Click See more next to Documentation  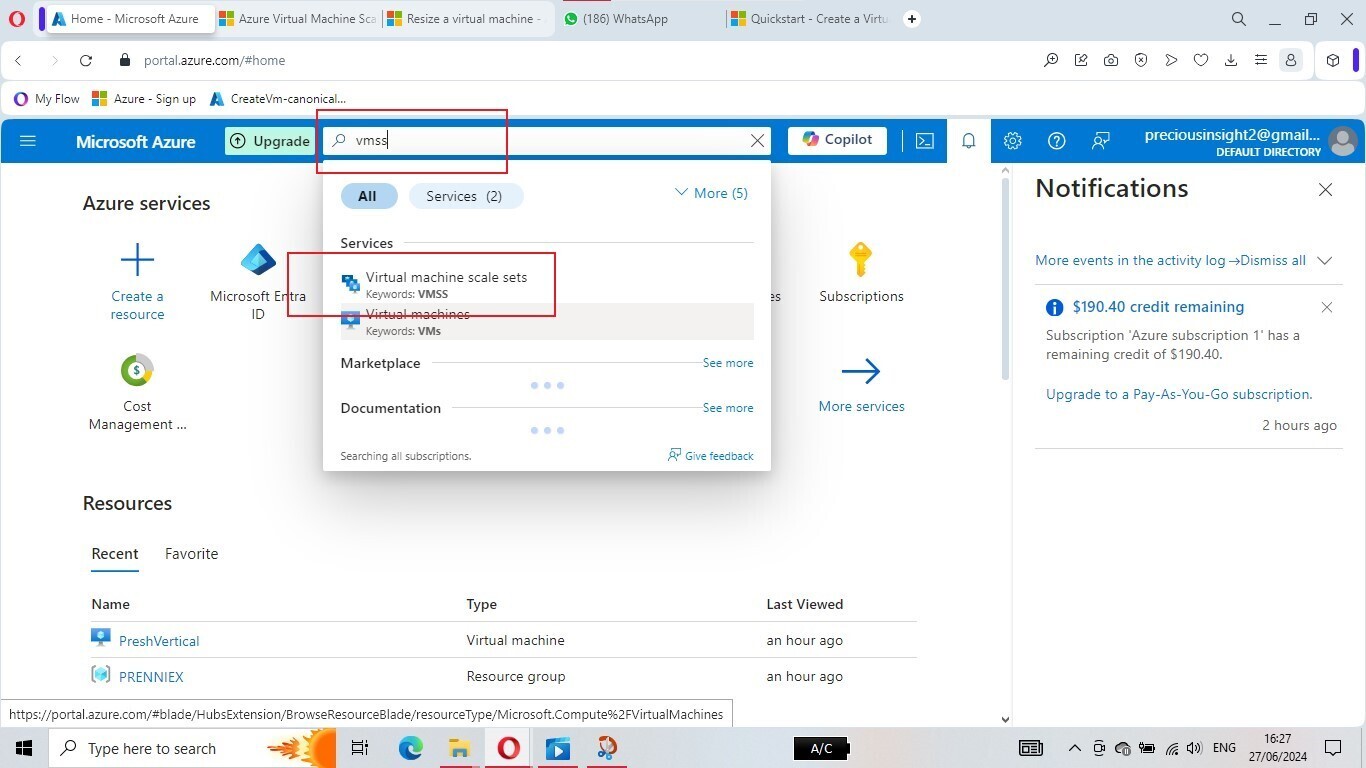(728, 408)
